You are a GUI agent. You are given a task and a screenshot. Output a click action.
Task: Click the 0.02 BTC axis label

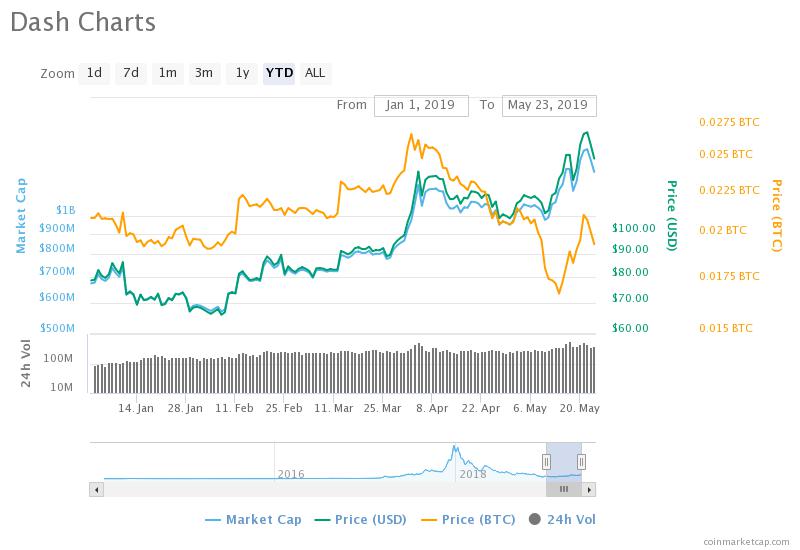[x=722, y=230]
